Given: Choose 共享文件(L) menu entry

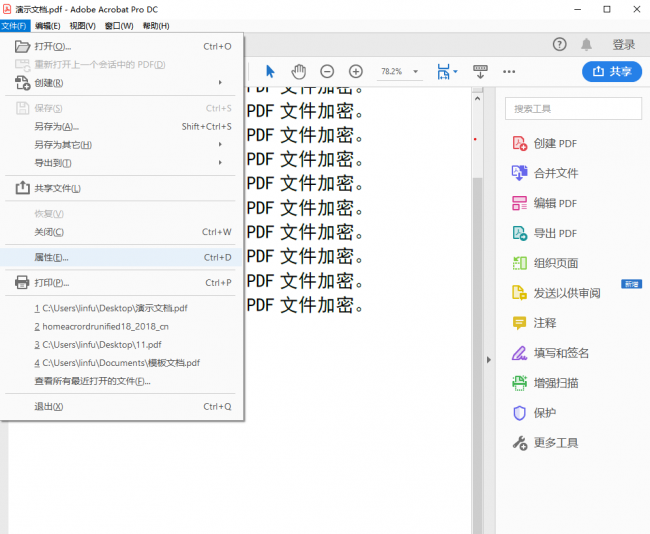Looking at the screenshot, I should pos(122,188).
